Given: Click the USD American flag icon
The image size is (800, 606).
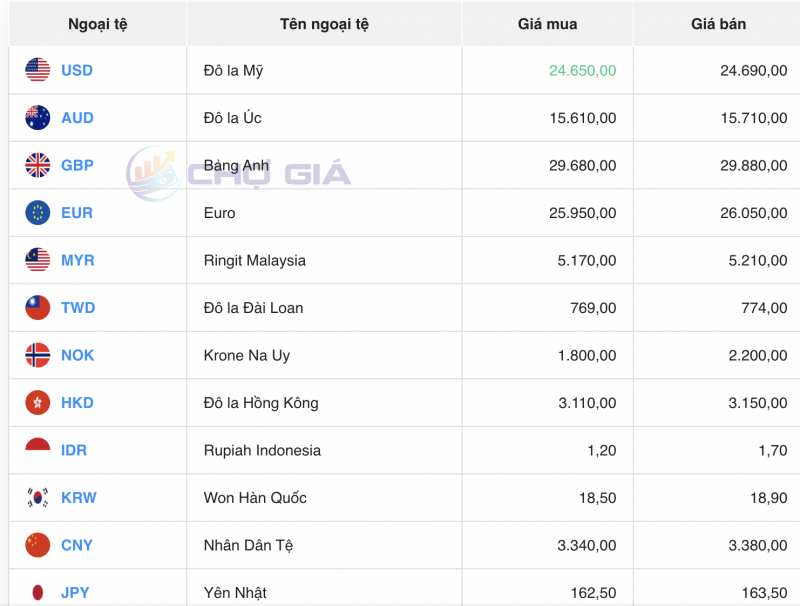Looking at the screenshot, I should pyautogui.click(x=36, y=70).
